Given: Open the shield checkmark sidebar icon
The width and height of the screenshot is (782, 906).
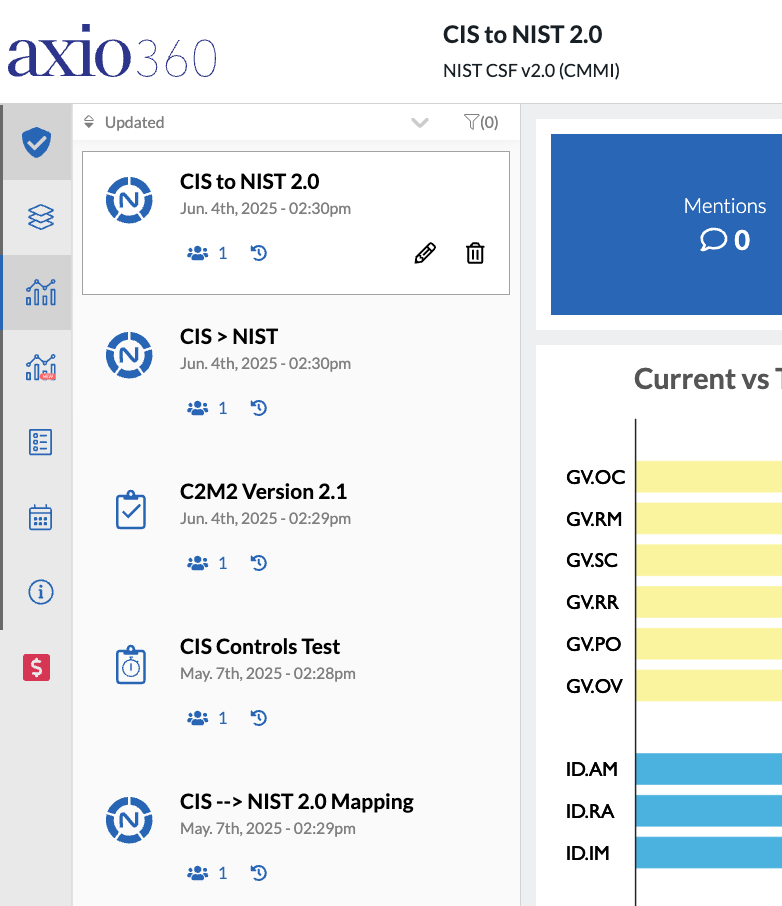Looking at the screenshot, I should tap(36, 142).
